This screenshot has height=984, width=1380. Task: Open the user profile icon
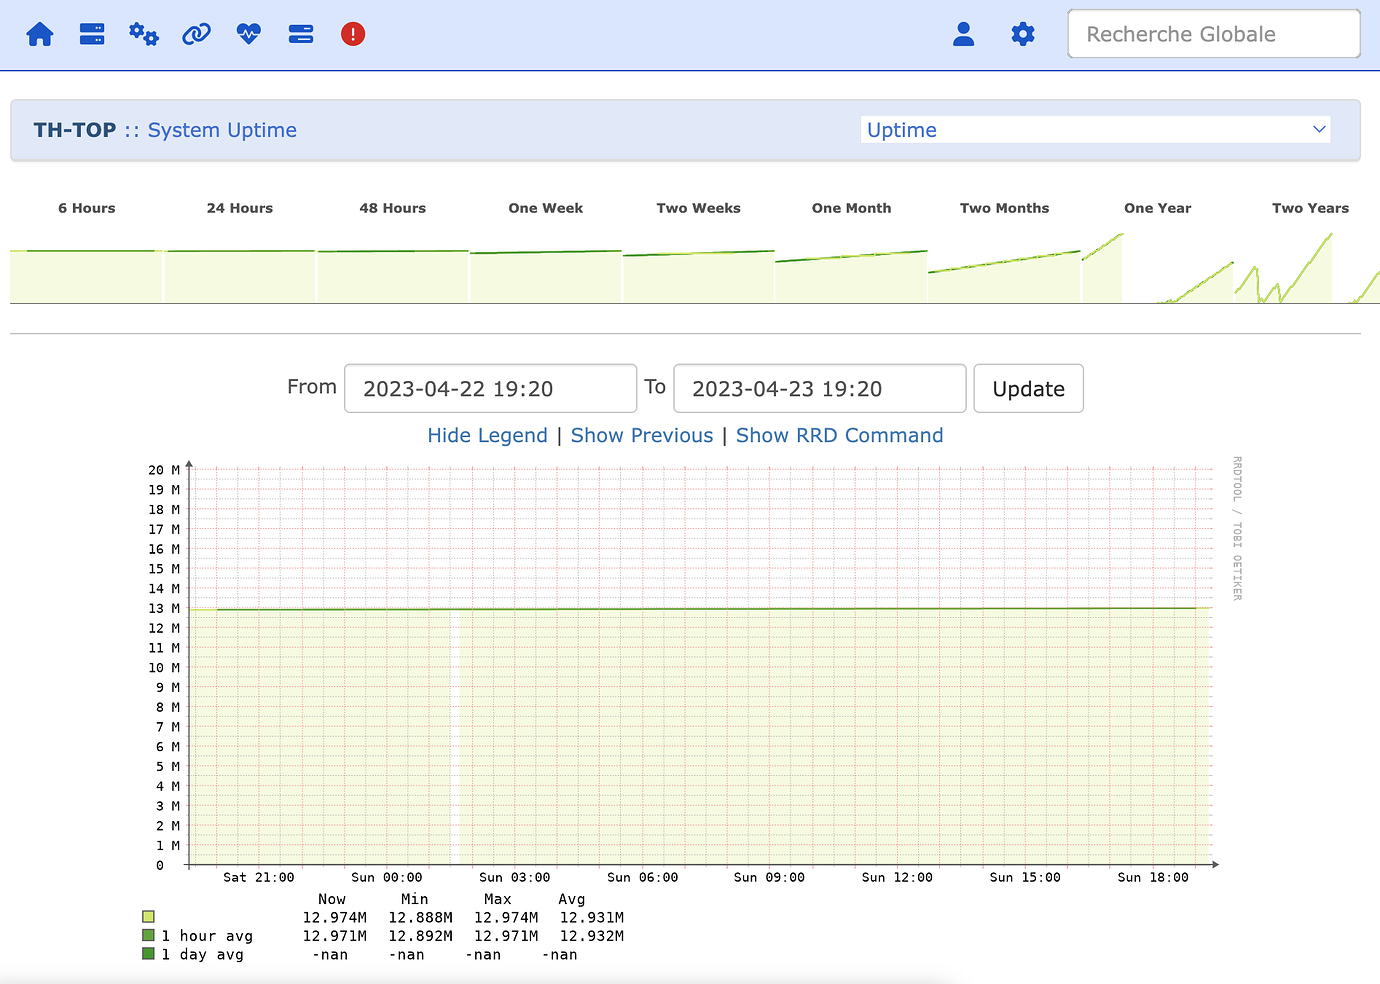click(963, 33)
